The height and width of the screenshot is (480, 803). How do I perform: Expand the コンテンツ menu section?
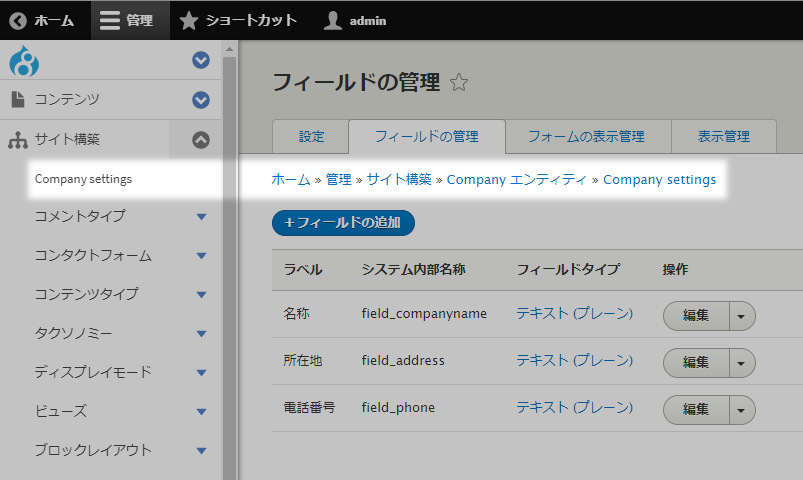point(201,100)
